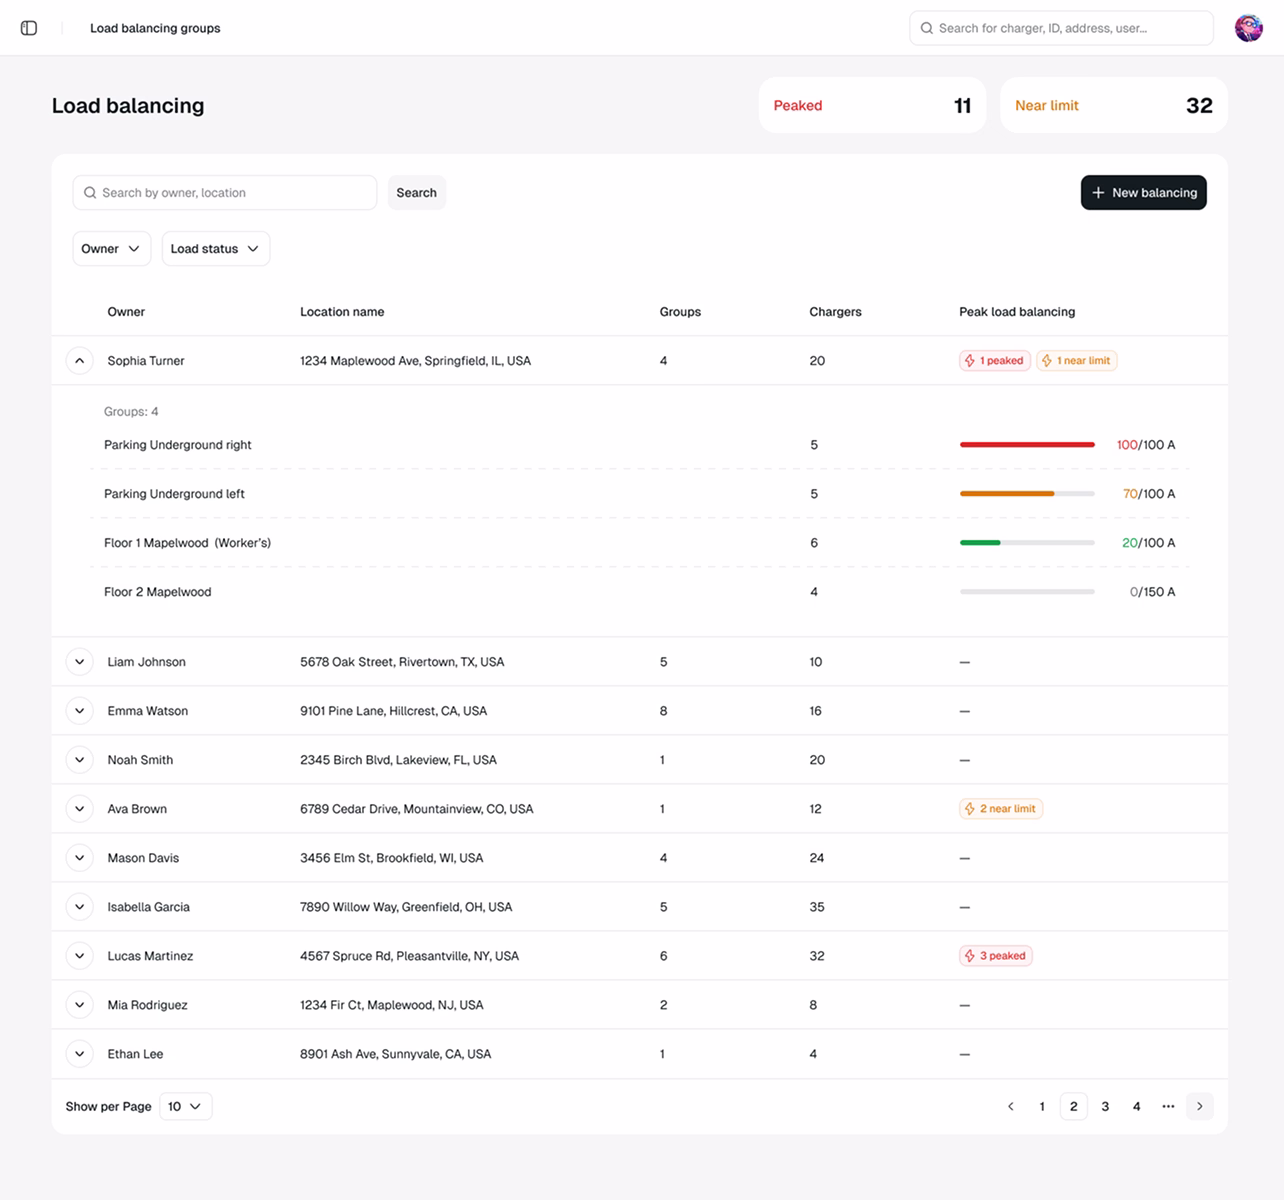Image resolution: width=1284 pixels, height=1200 pixels.
Task: Go to page 3
Action: [x=1105, y=1106]
